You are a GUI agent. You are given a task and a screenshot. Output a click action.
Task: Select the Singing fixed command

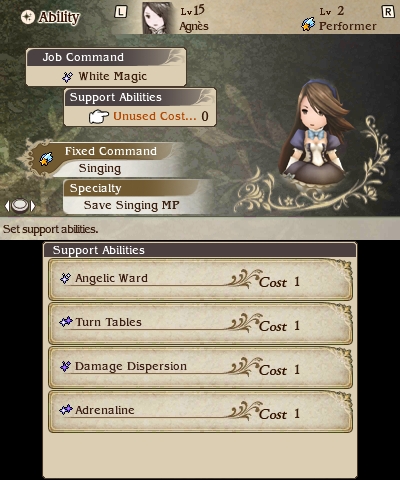pyautogui.click(x=100, y=168)
